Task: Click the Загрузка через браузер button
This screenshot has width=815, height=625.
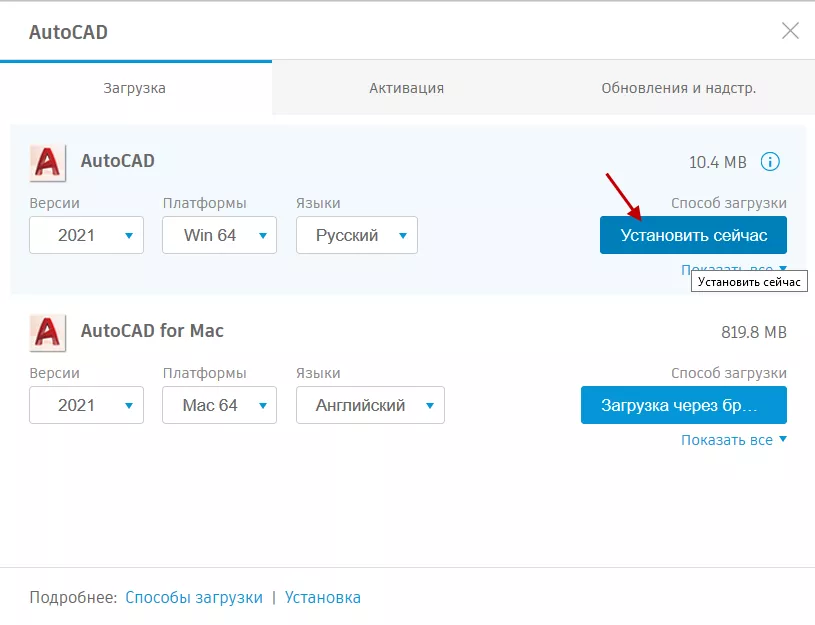Action: [683, 406]
